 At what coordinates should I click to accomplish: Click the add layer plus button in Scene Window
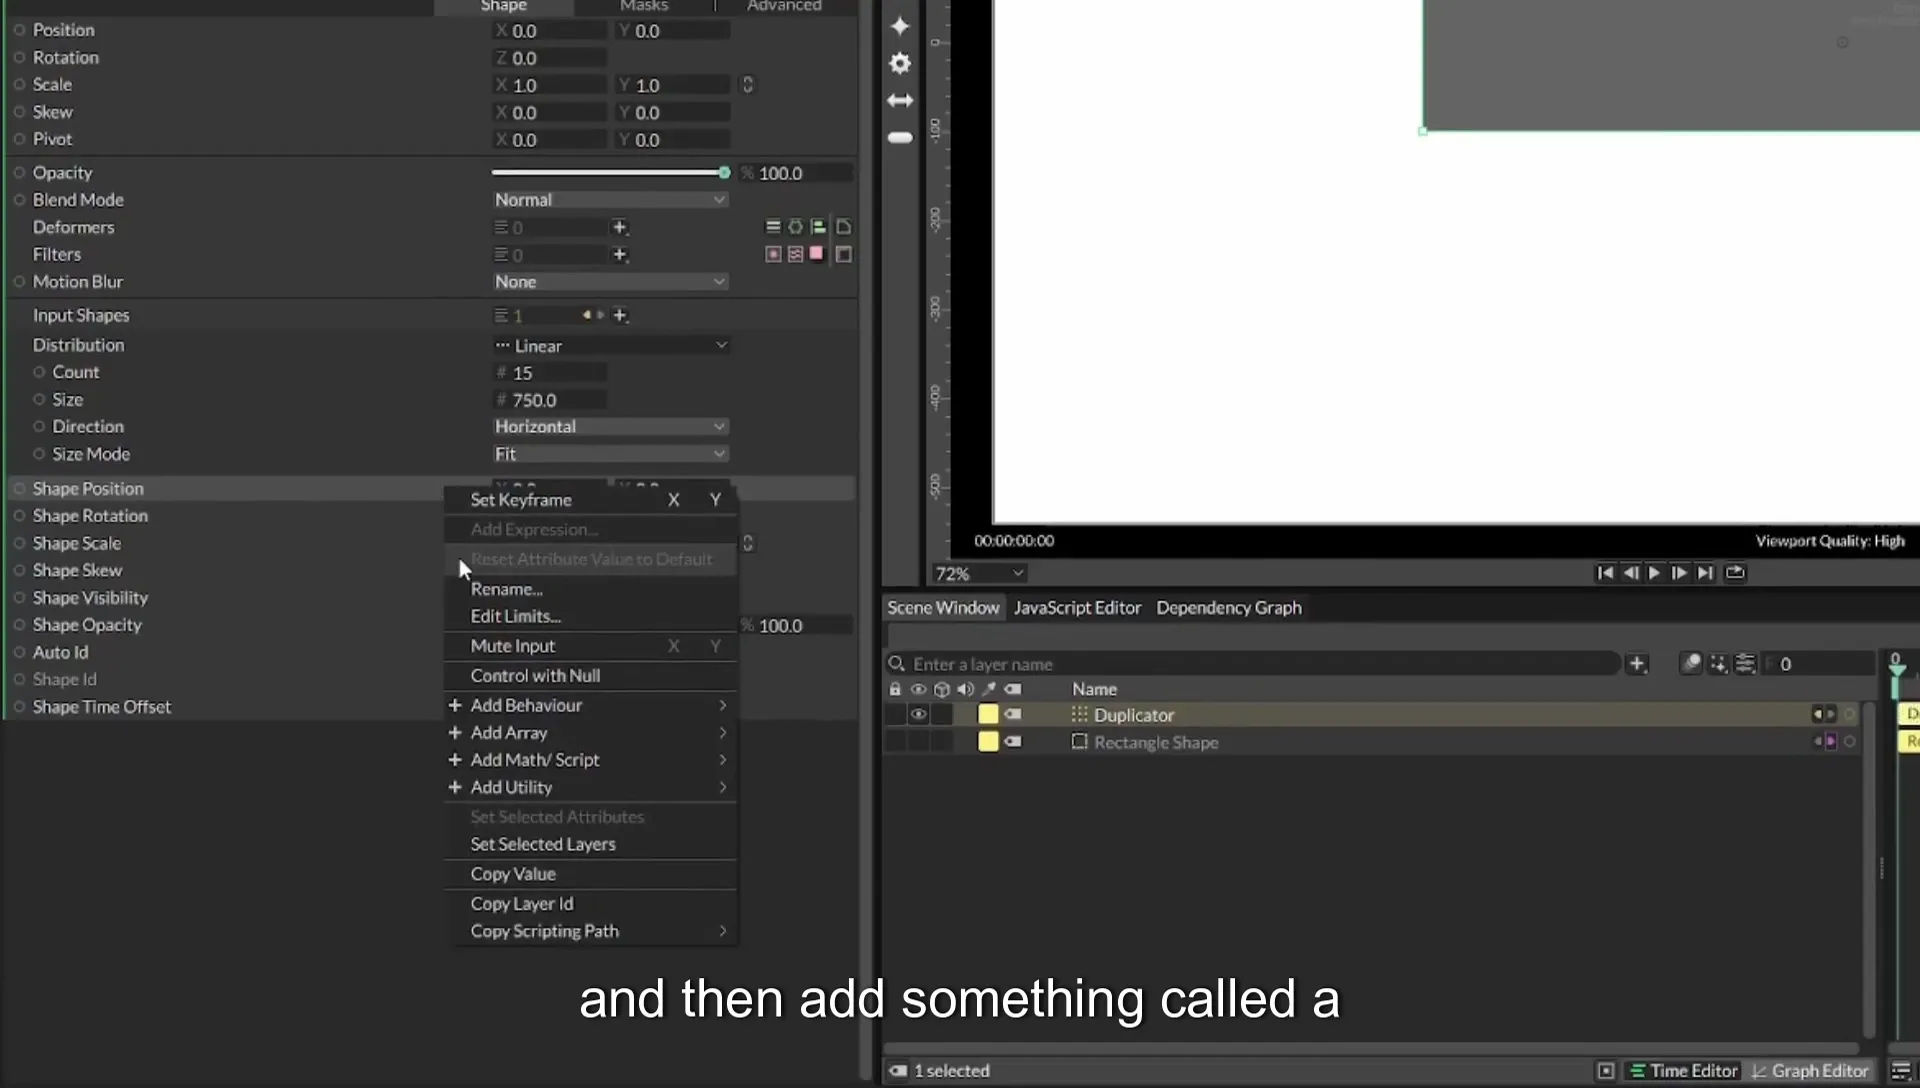(x=1637, y=664)
